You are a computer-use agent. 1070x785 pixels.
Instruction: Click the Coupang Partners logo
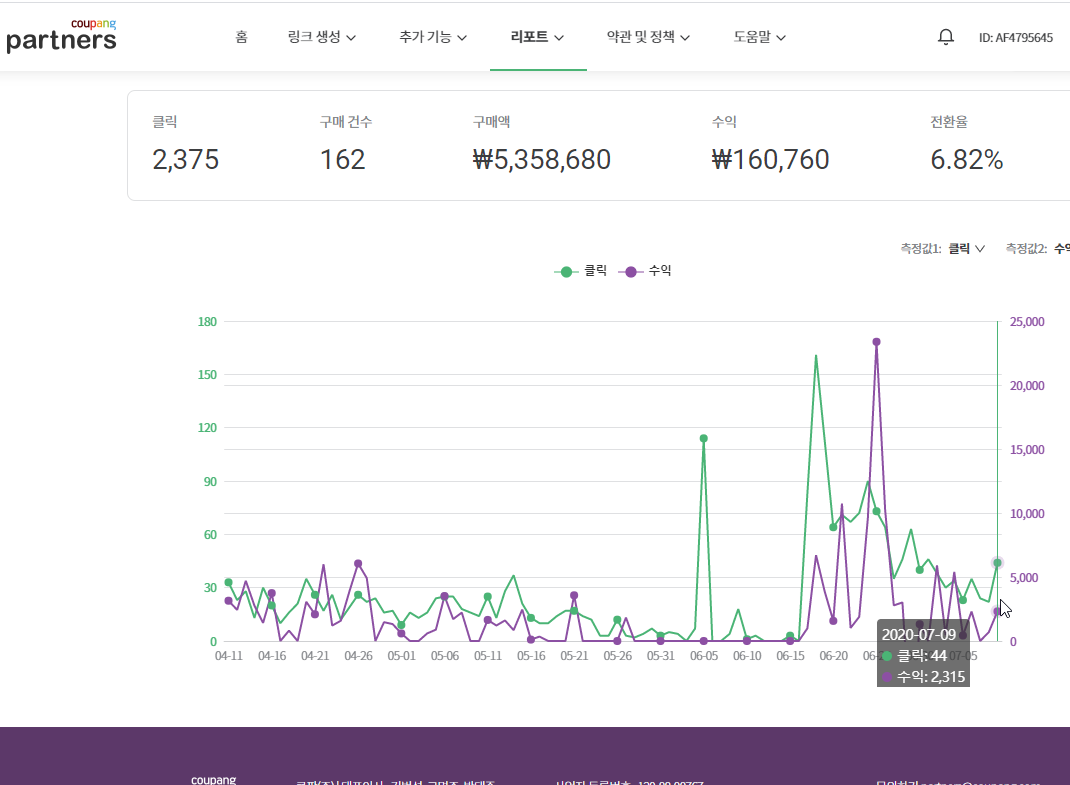(61, 35)
